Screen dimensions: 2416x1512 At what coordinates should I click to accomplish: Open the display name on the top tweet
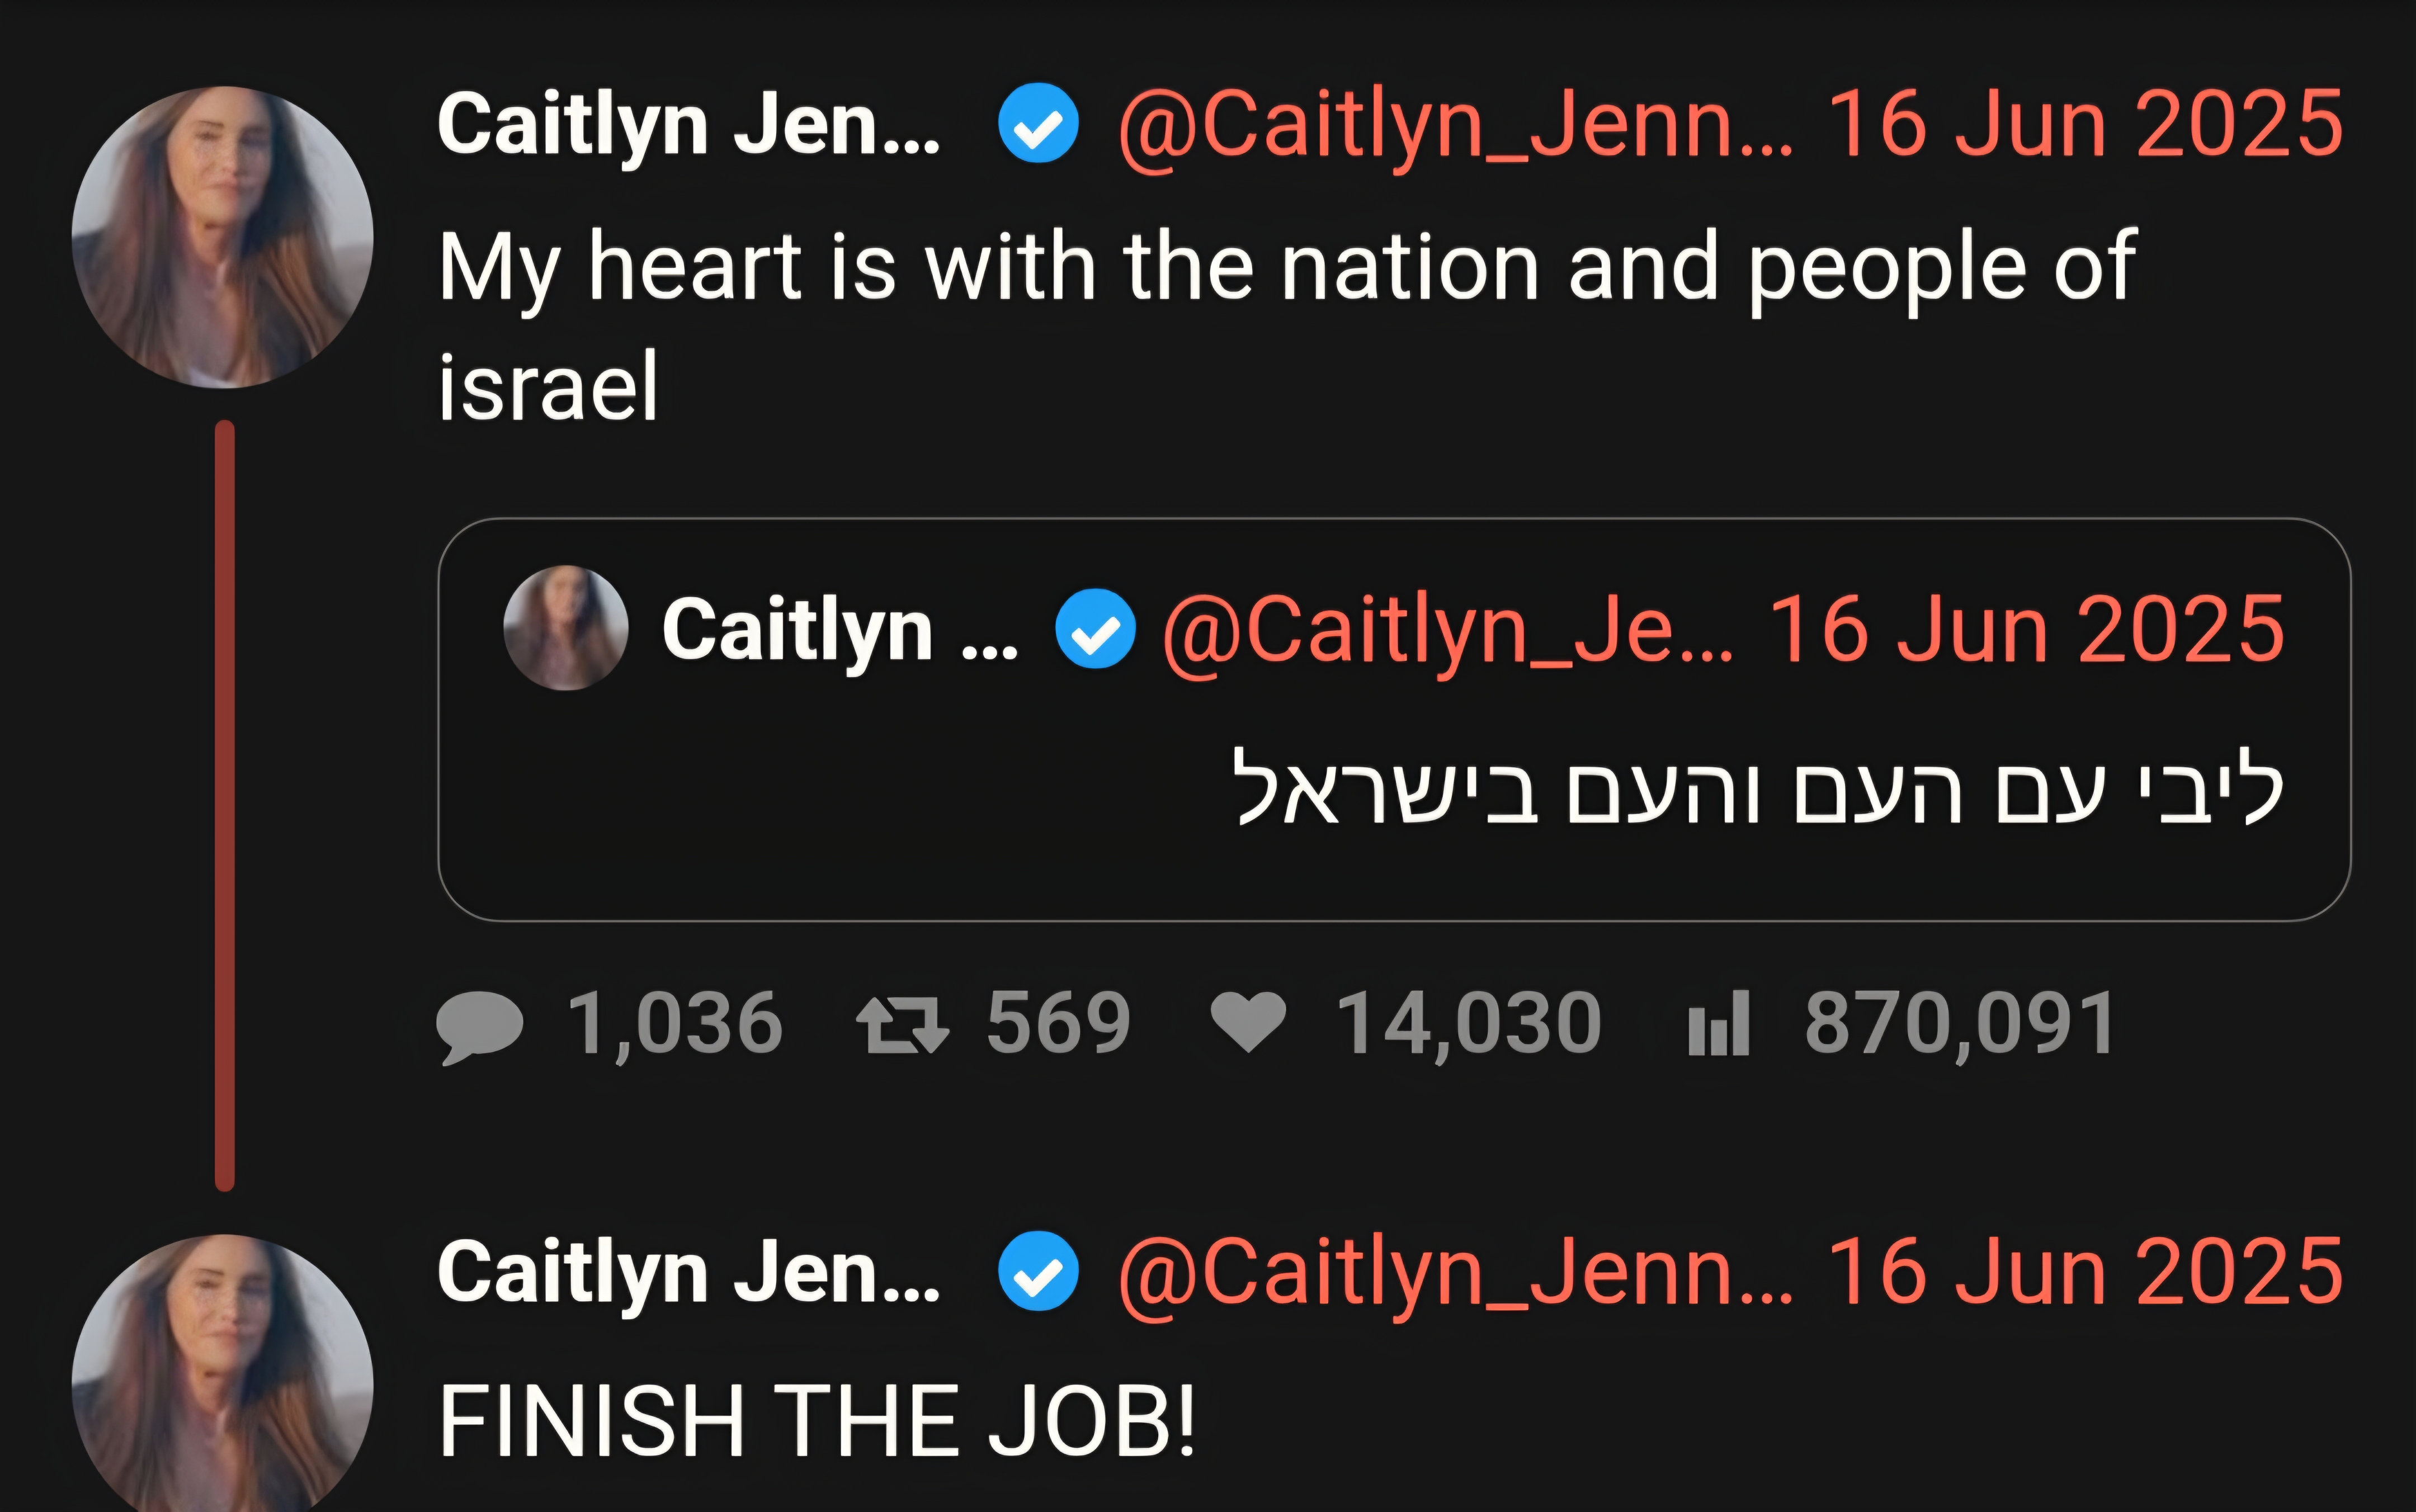689,125
